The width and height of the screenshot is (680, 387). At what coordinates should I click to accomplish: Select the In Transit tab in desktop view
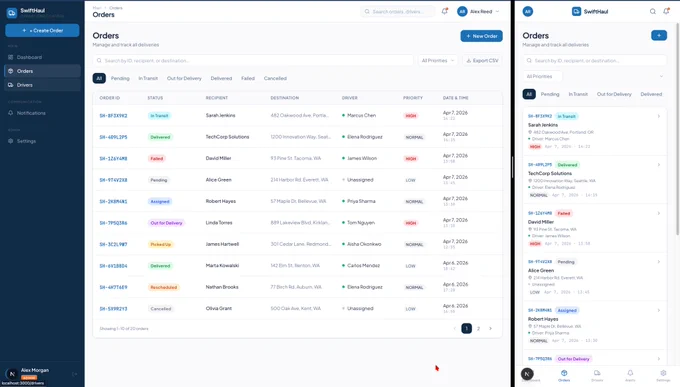coord(148,79)
